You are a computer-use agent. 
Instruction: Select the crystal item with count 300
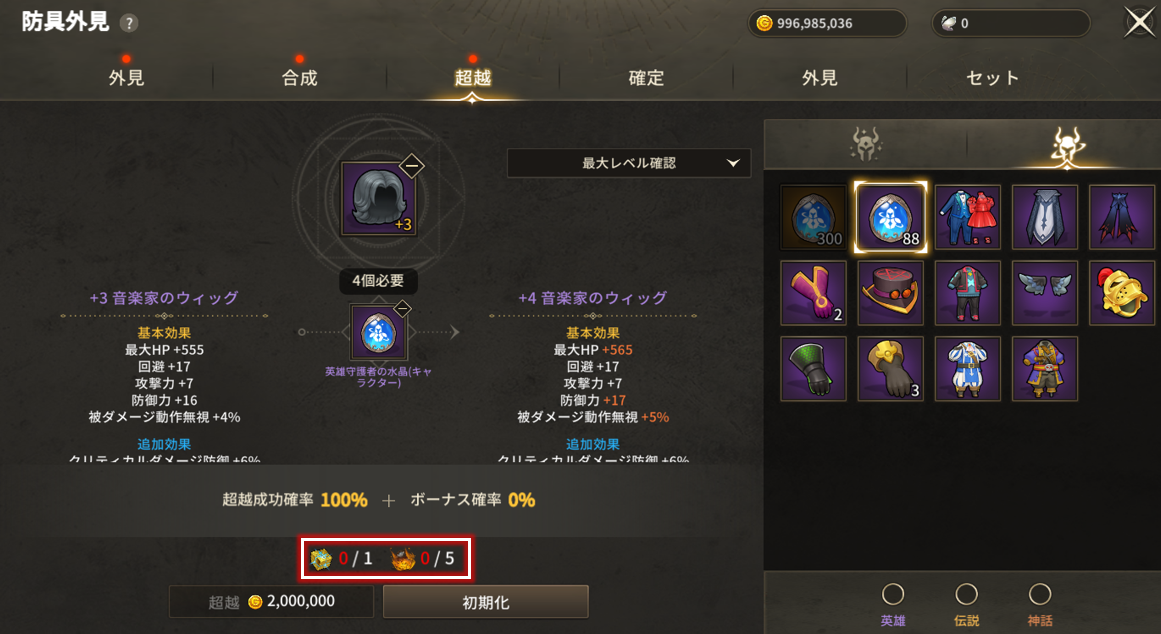(x=813, y=217)
